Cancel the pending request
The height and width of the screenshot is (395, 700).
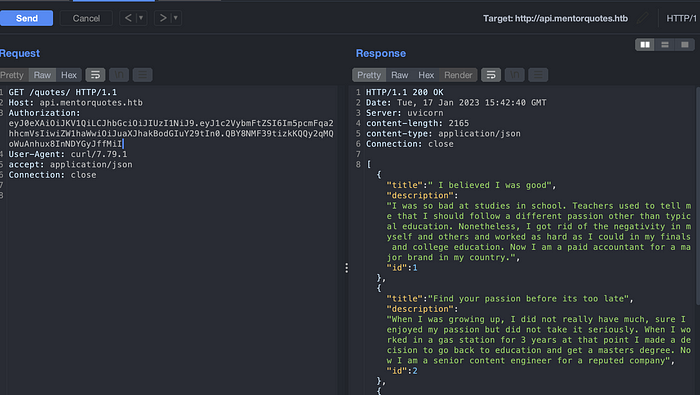86,18
